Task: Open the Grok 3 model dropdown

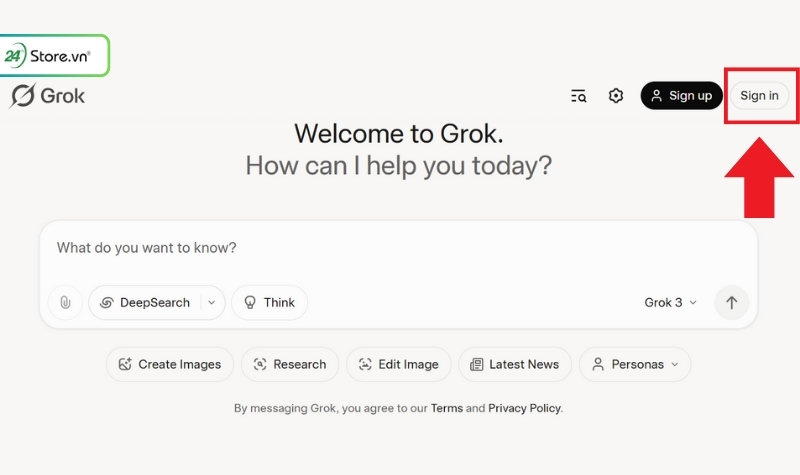Action: [x=670, y=303]
